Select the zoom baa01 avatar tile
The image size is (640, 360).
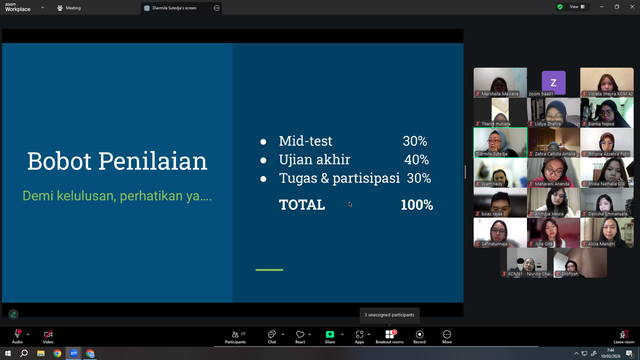coord(553,82)
